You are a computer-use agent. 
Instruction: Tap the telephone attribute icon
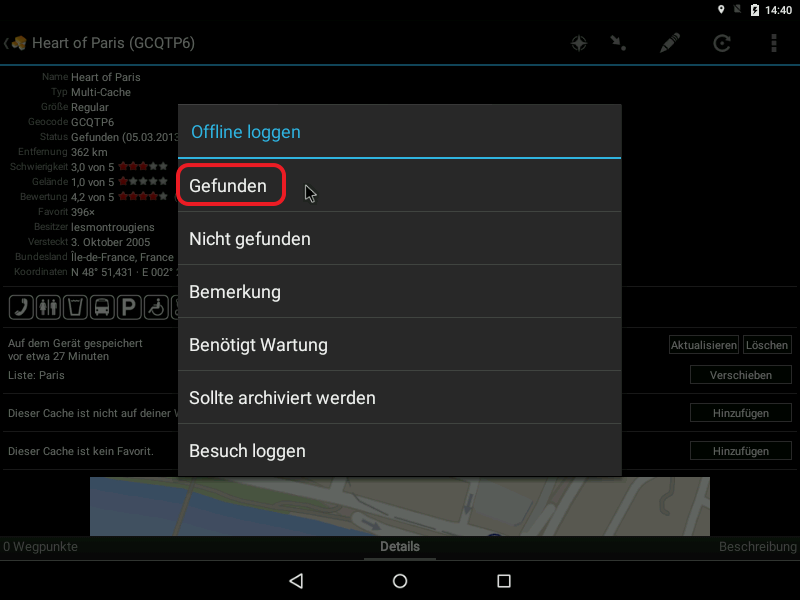click(21, 307)
